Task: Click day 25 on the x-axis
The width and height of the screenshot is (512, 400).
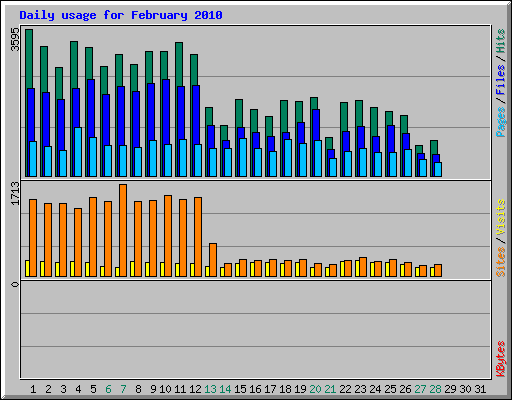Action: 390,389
